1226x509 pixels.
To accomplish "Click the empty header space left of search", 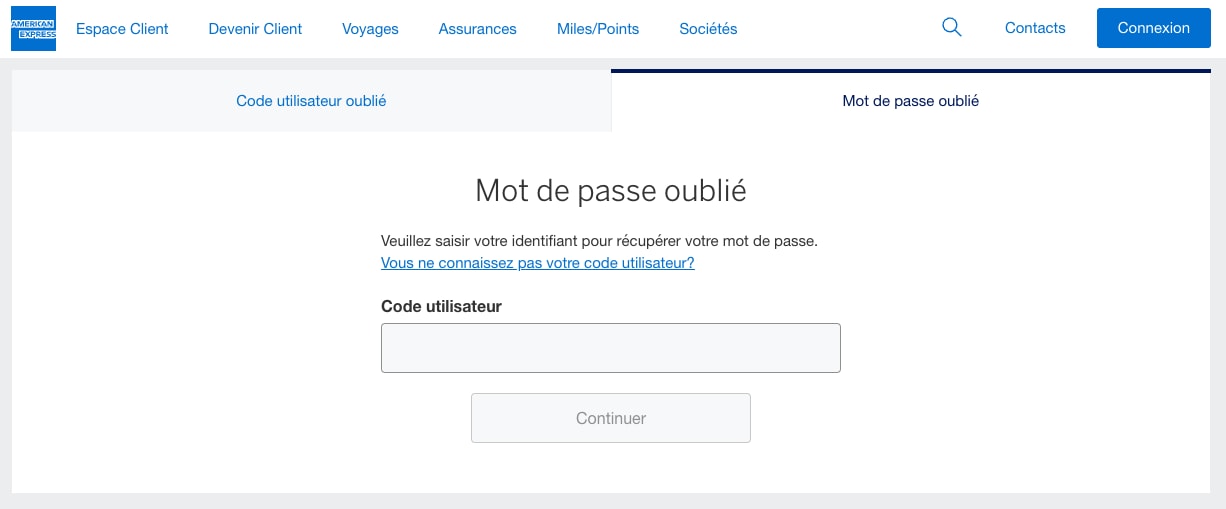I will 840,28.
